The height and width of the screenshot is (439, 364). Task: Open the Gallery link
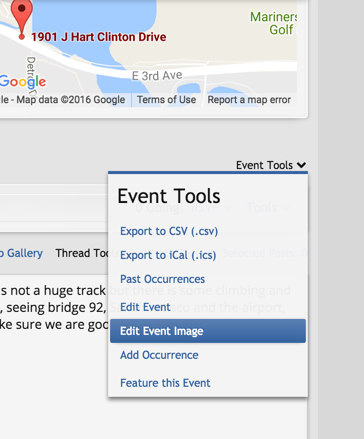21,253
